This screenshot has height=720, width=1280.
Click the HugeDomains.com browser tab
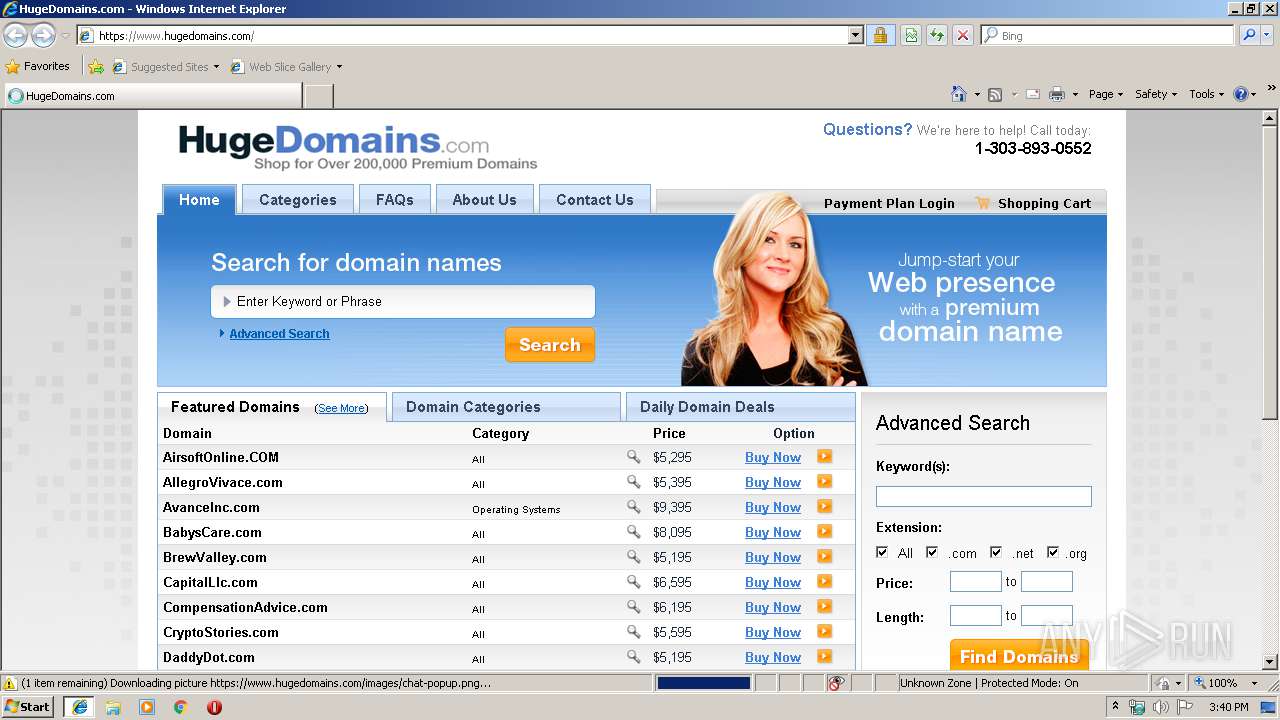click(x=152, y=96)
